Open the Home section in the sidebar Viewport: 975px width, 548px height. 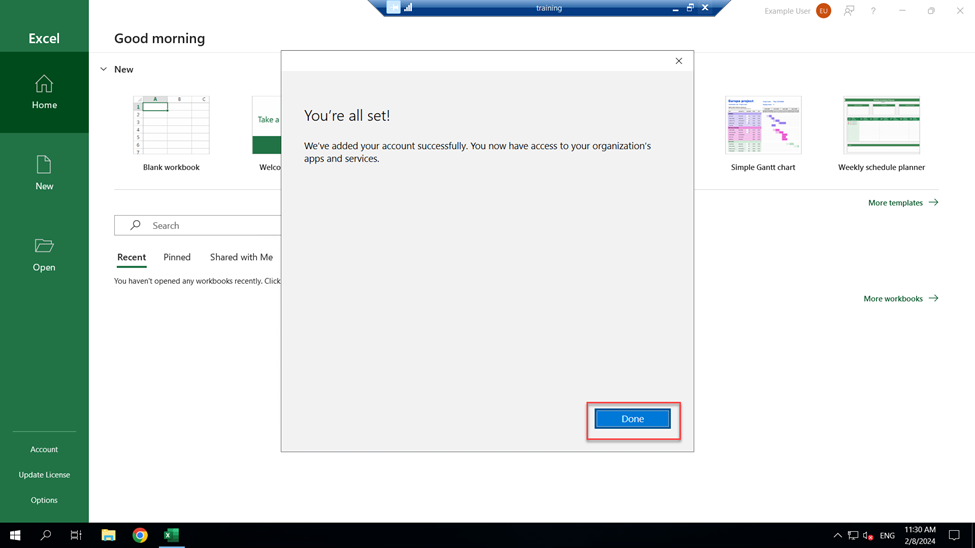pyautogui.click(x=44, y=92)
